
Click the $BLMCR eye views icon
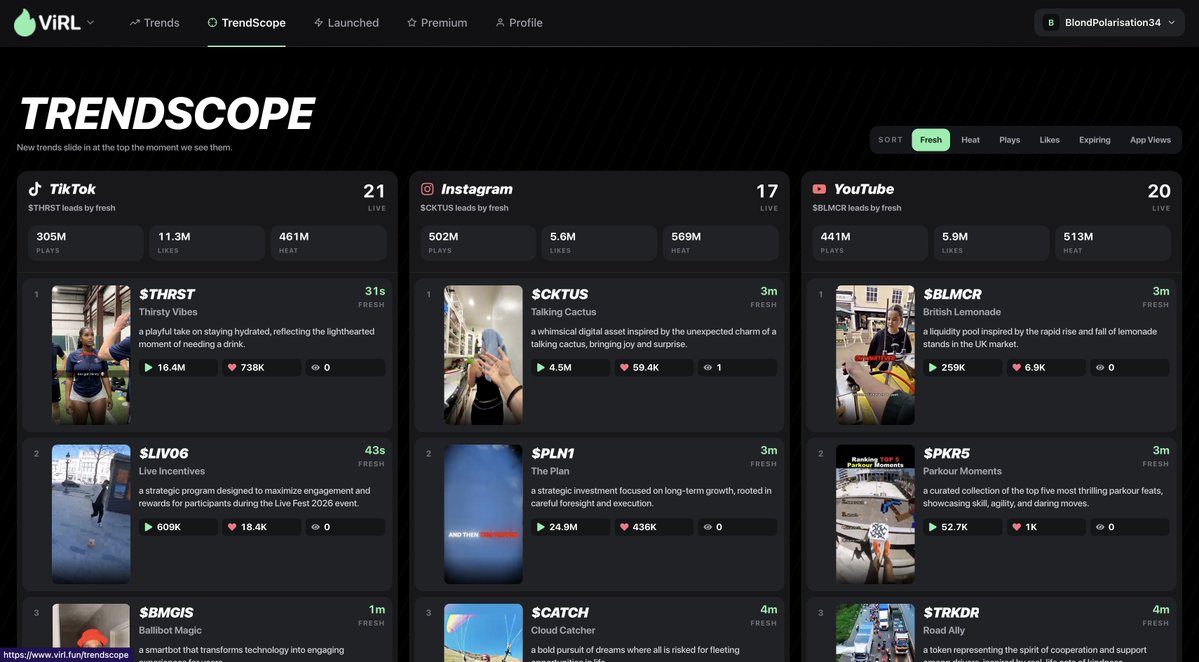coord(1100,368)
